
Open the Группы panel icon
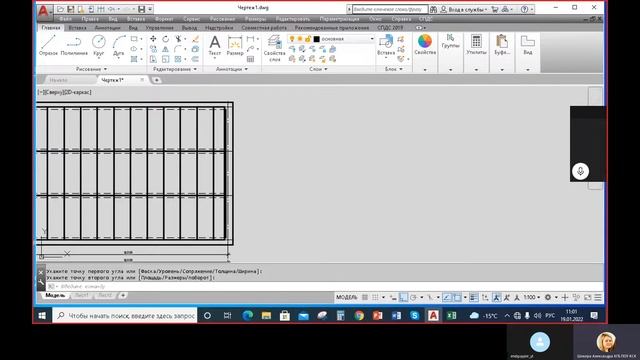(x=450, y=41)
